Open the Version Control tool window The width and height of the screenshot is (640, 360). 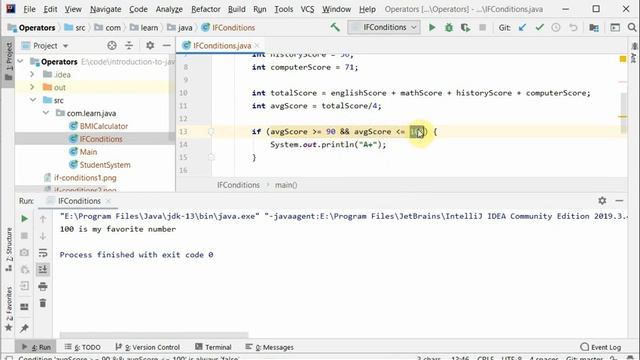point(148,347)
